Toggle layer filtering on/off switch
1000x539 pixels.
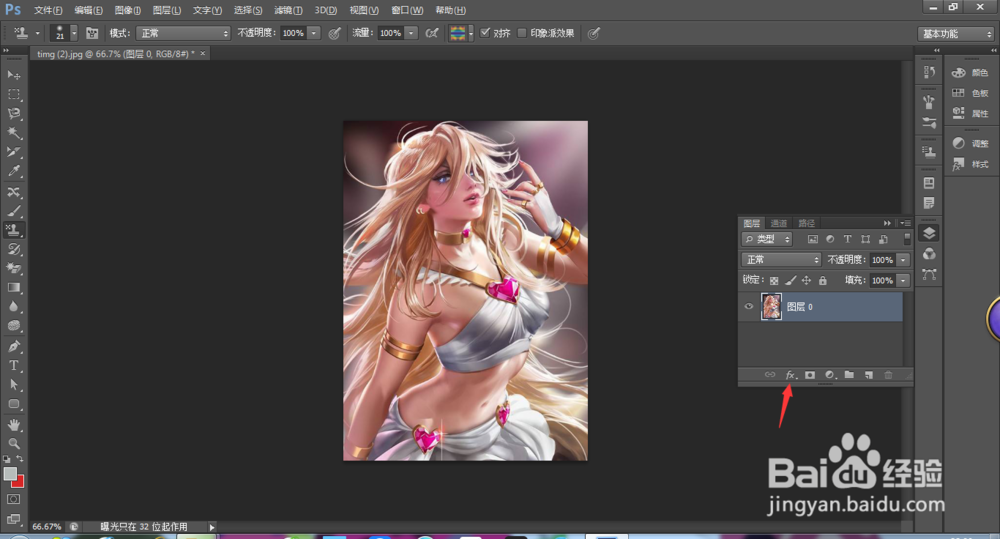(x=907, y=239)
